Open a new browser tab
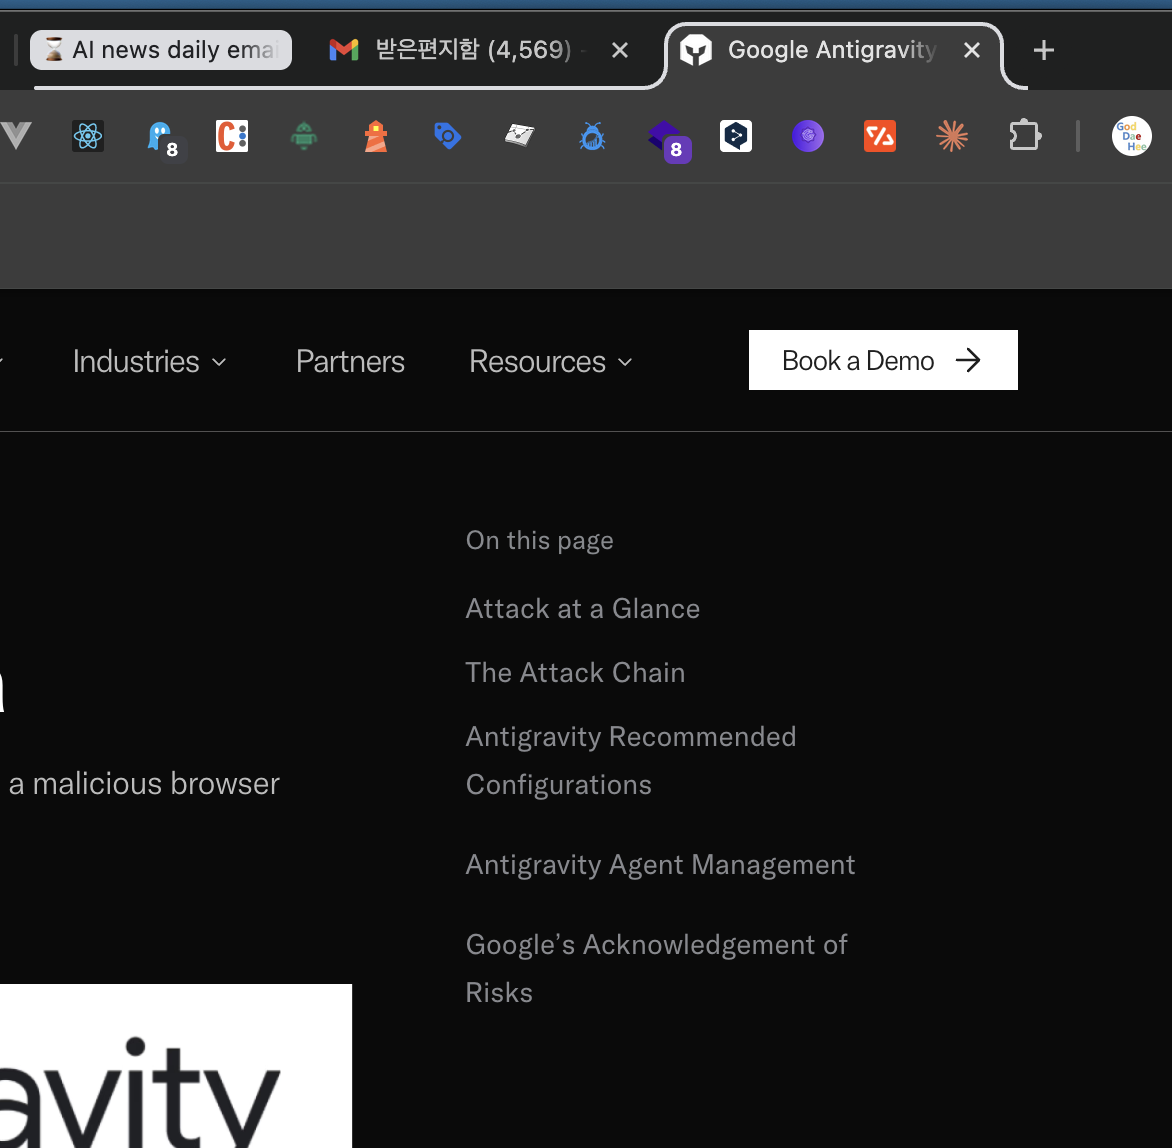 (x=1043, y=50)
